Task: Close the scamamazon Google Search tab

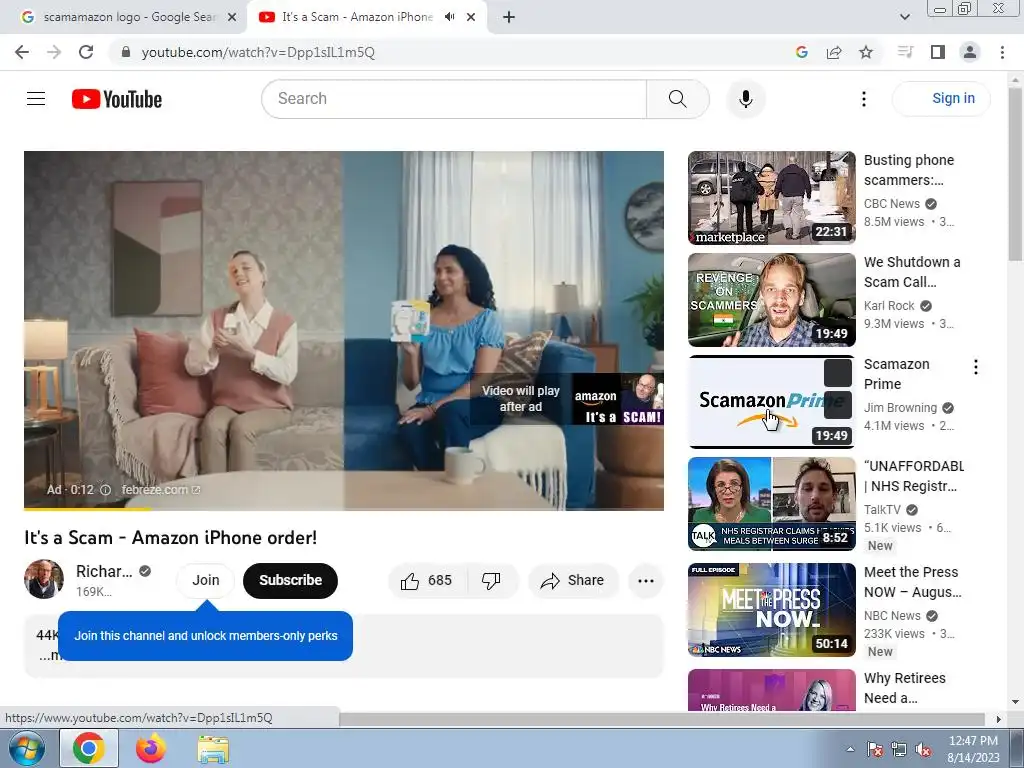Action: (232, 17)
